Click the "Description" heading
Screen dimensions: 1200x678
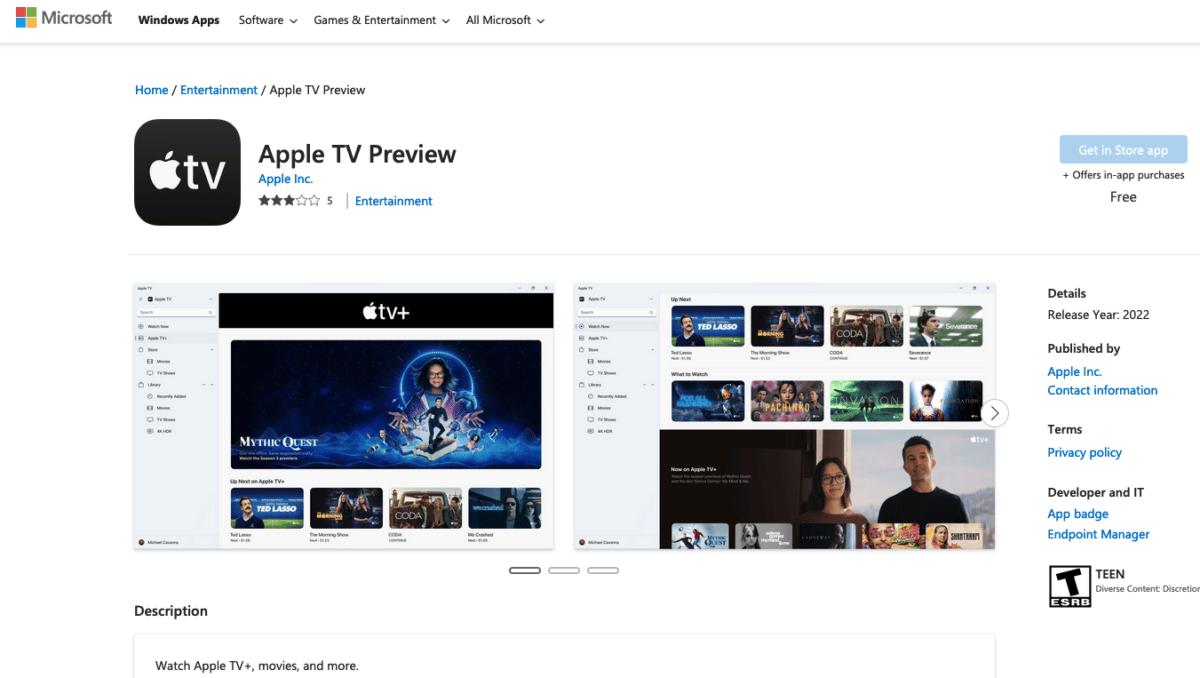pyautogui.click(x=171, y=611)
